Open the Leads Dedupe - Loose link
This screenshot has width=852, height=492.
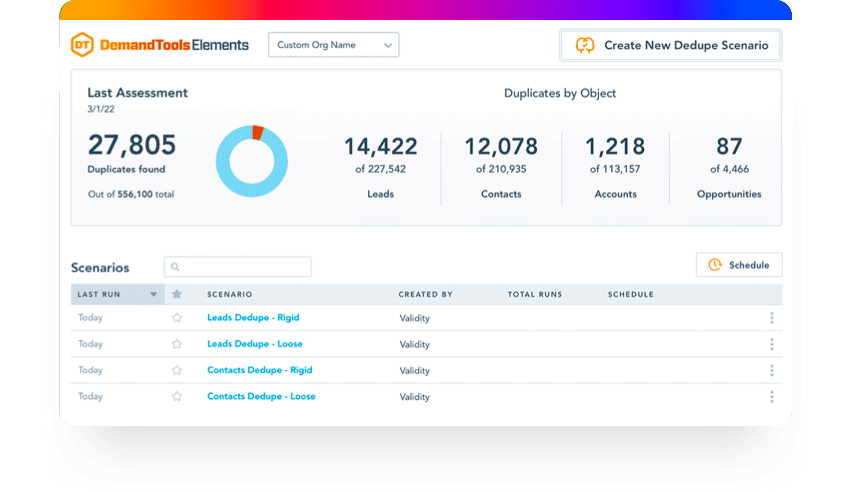tap(255, 344)
